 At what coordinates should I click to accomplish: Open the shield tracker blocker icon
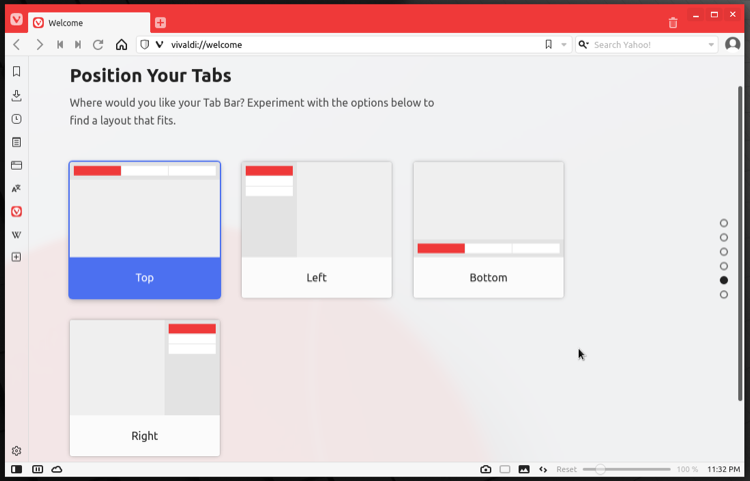[144, 44]
